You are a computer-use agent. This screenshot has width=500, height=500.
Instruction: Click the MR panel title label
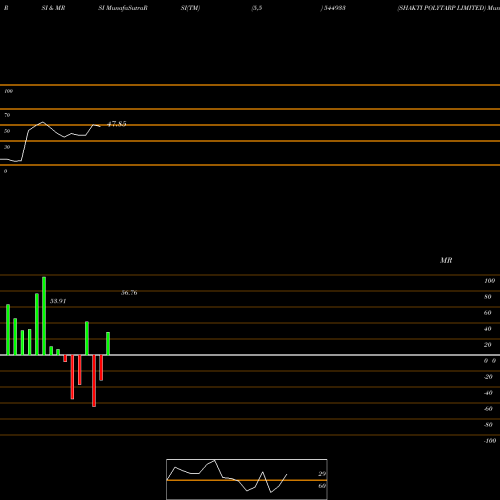pos(446,260)
